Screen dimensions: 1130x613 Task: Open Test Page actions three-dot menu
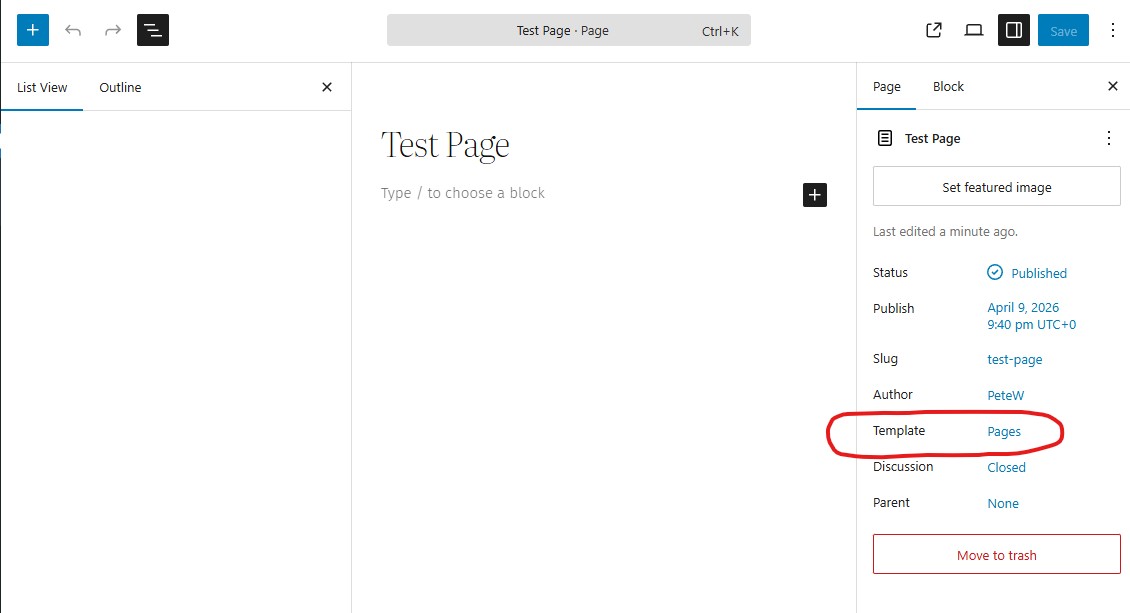point(1108,138)
